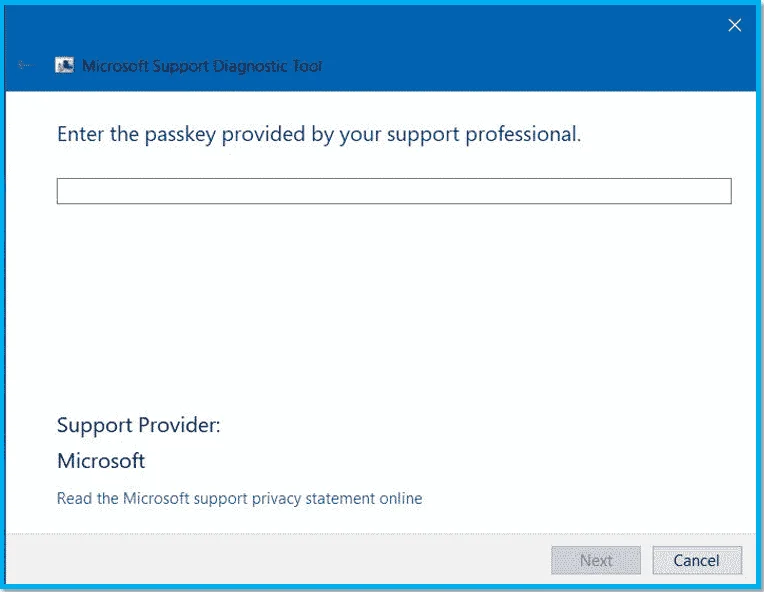Open the Microsoft support privacy statement link
The image size is (764, 592).
(x=239, y=498)
